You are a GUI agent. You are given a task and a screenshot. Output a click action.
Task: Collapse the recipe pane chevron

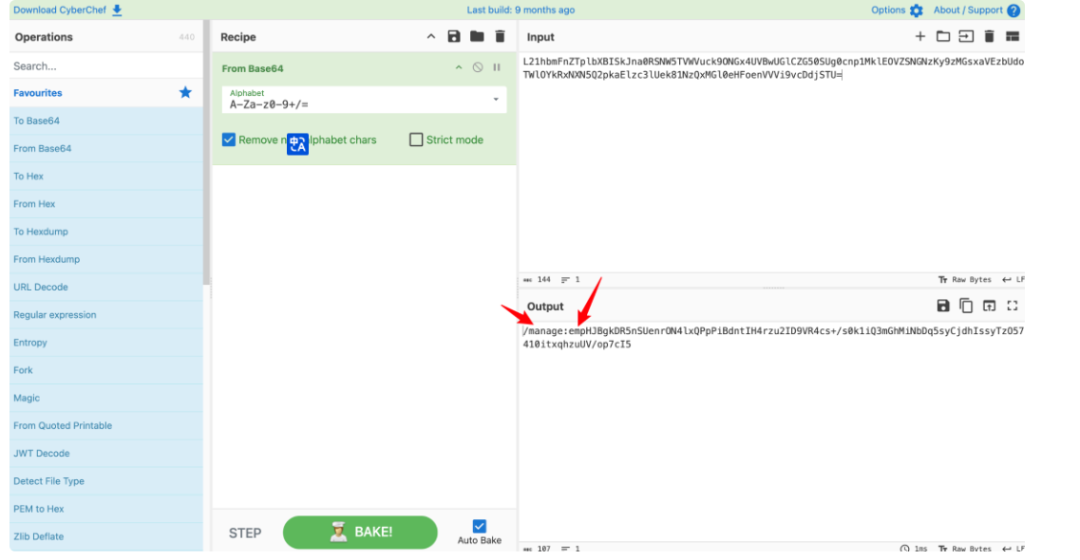pyautogui.click(x=431, y=37)
